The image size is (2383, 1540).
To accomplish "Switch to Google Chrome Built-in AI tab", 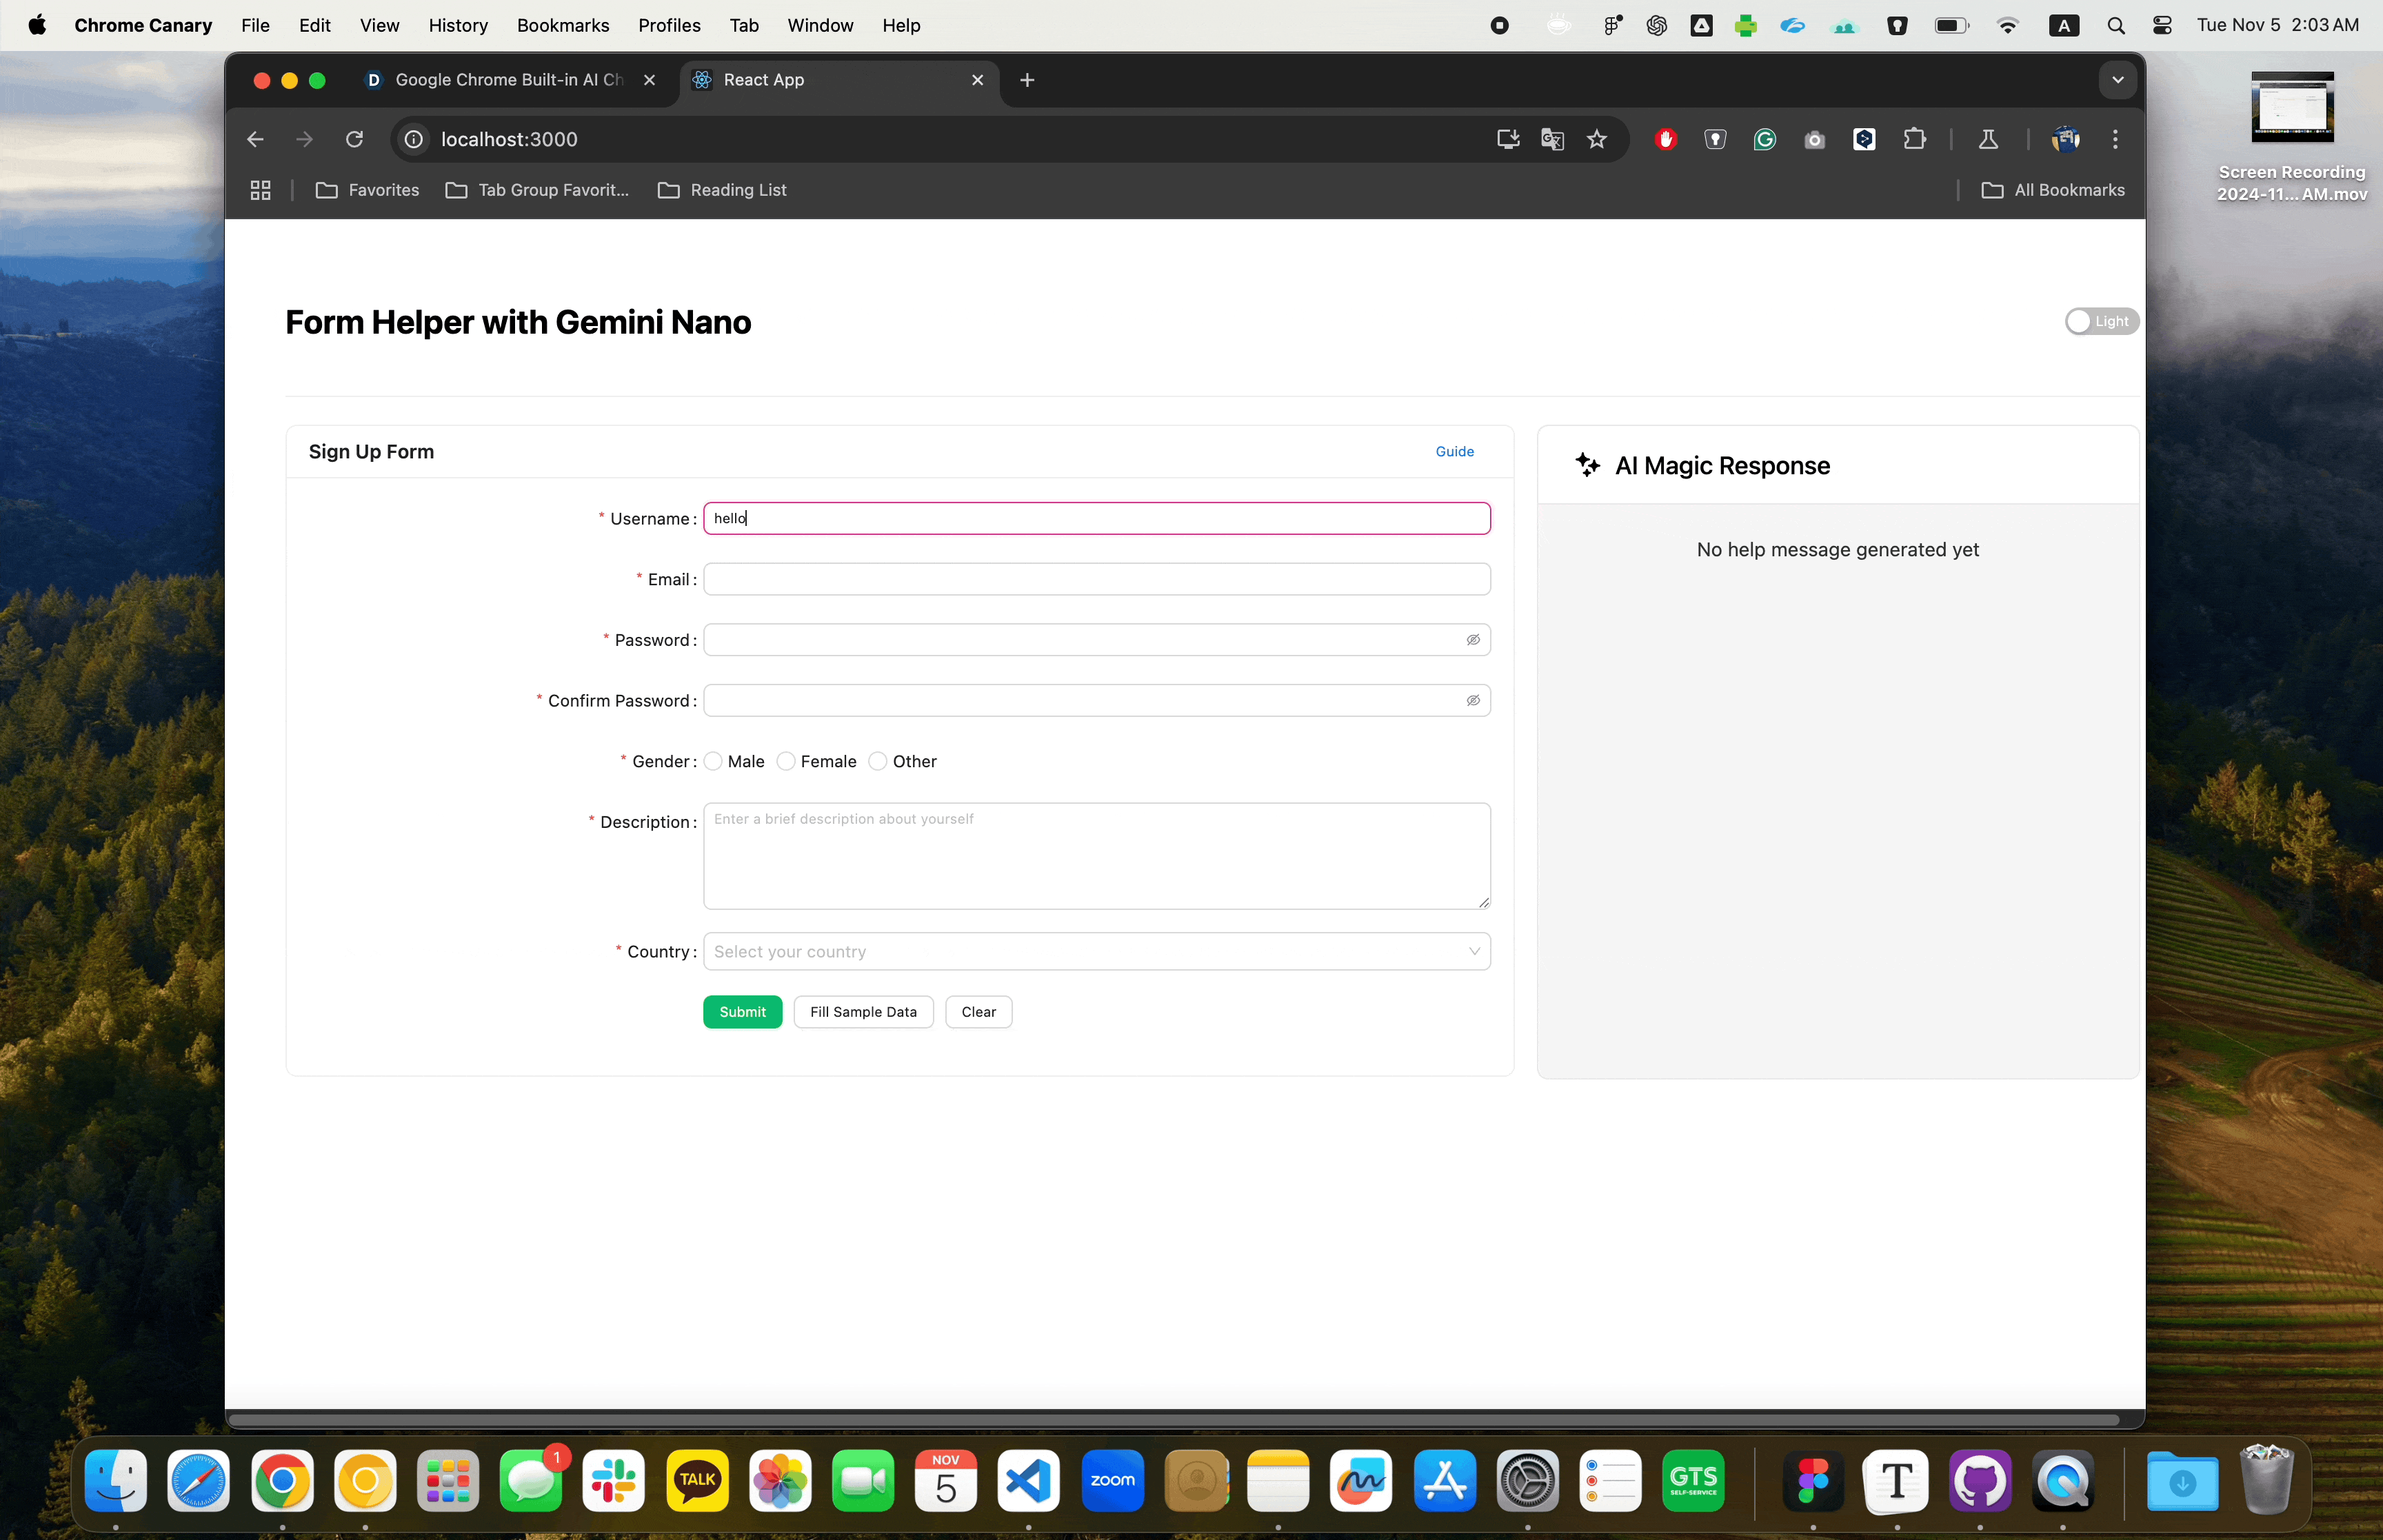I will pyautogui.click(x=508, y=80).
